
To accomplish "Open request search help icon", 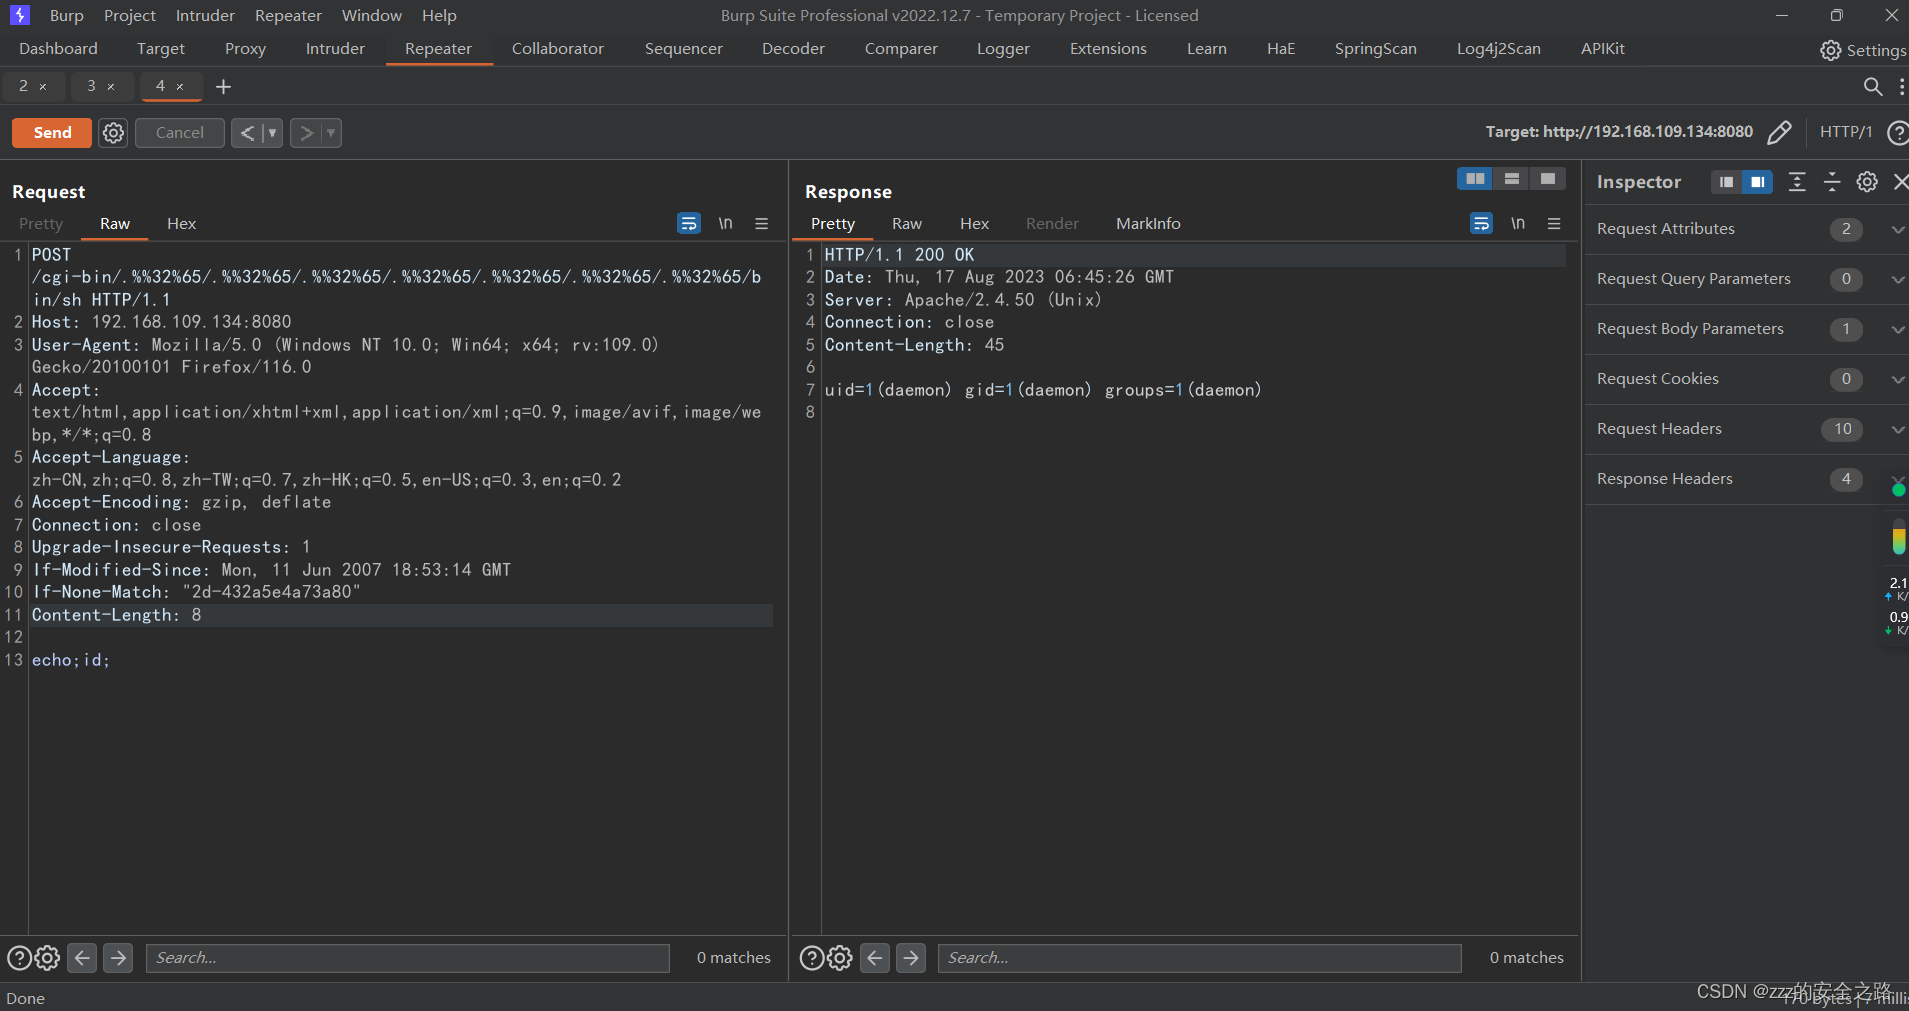I will coord(19,958).
